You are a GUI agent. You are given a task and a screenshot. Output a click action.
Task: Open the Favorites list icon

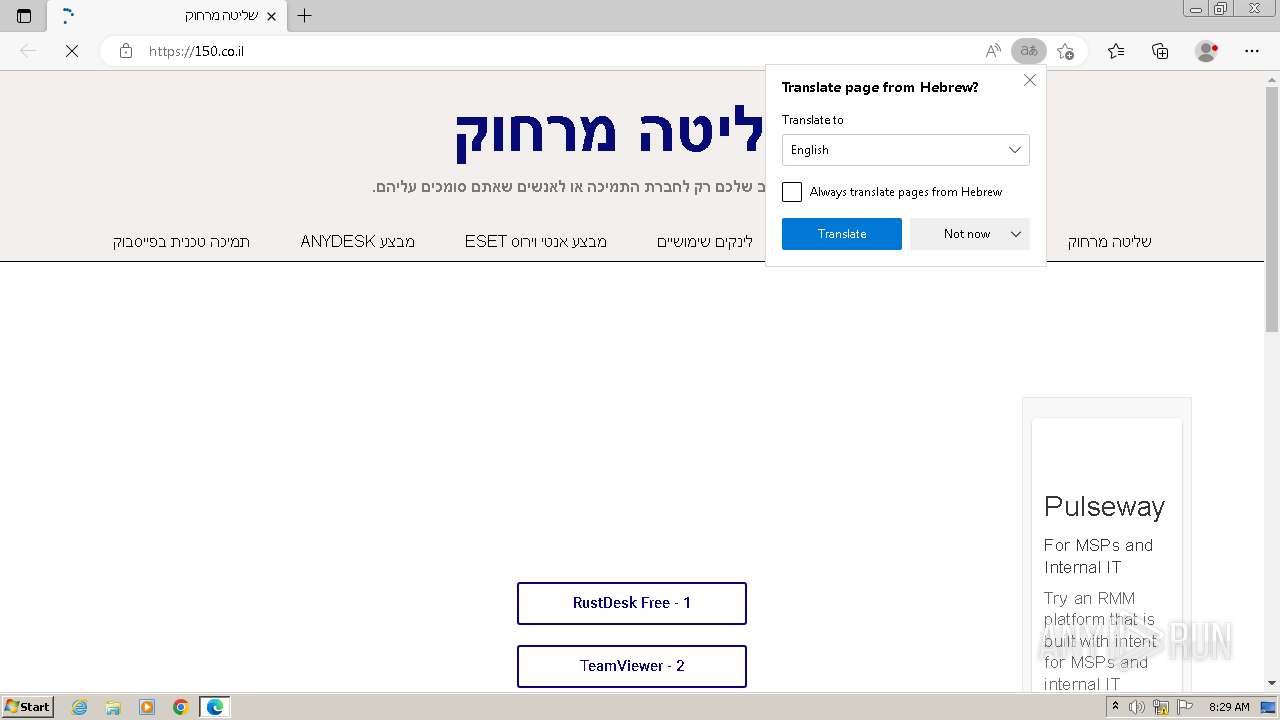pos(1116,51)
